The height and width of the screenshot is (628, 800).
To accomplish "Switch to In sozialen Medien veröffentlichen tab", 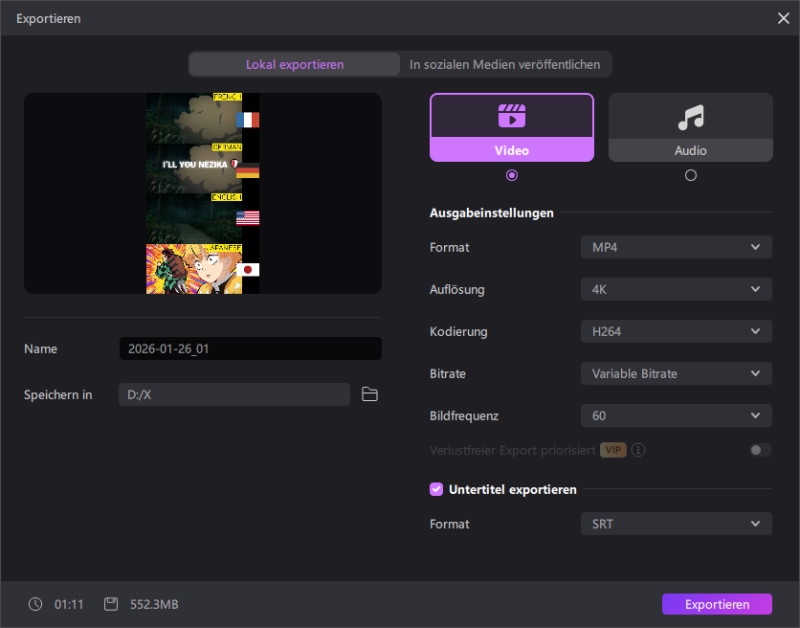I will (x=505, y=64).
